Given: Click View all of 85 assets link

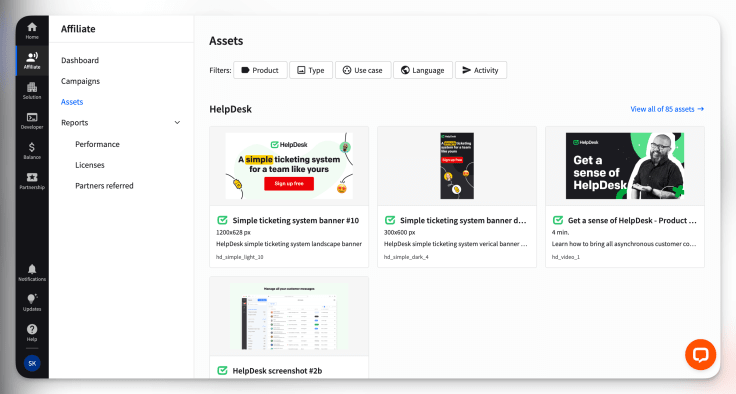Looking at the screenshot, I should tap(667, 109).
